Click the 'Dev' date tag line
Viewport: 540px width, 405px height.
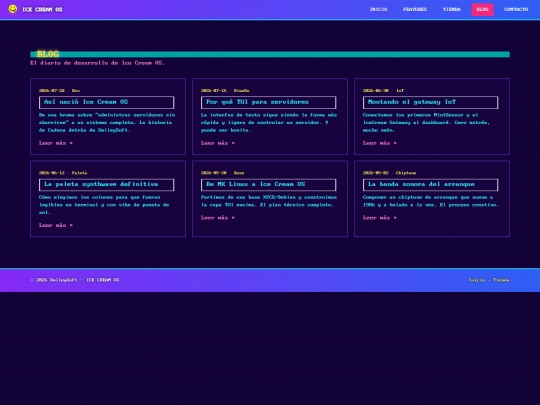pos(59,91)
